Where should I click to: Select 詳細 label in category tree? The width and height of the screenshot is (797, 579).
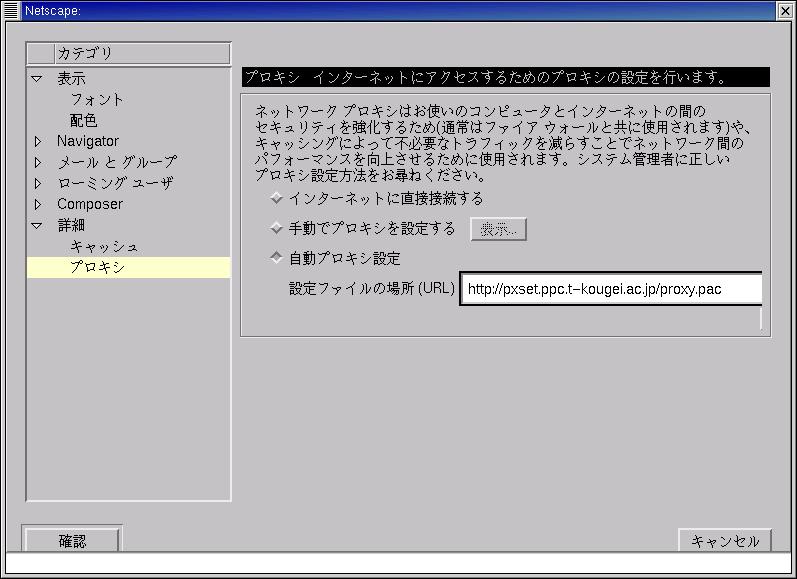click(71, 225)
